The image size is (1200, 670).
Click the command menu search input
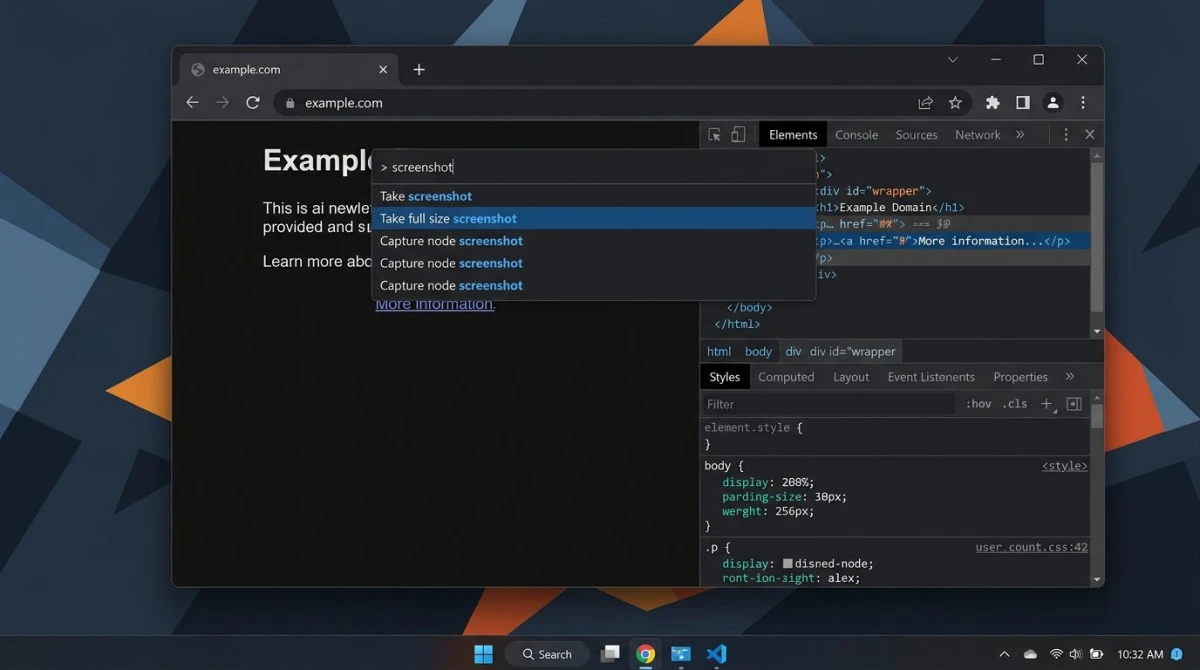tap(594, 167)
